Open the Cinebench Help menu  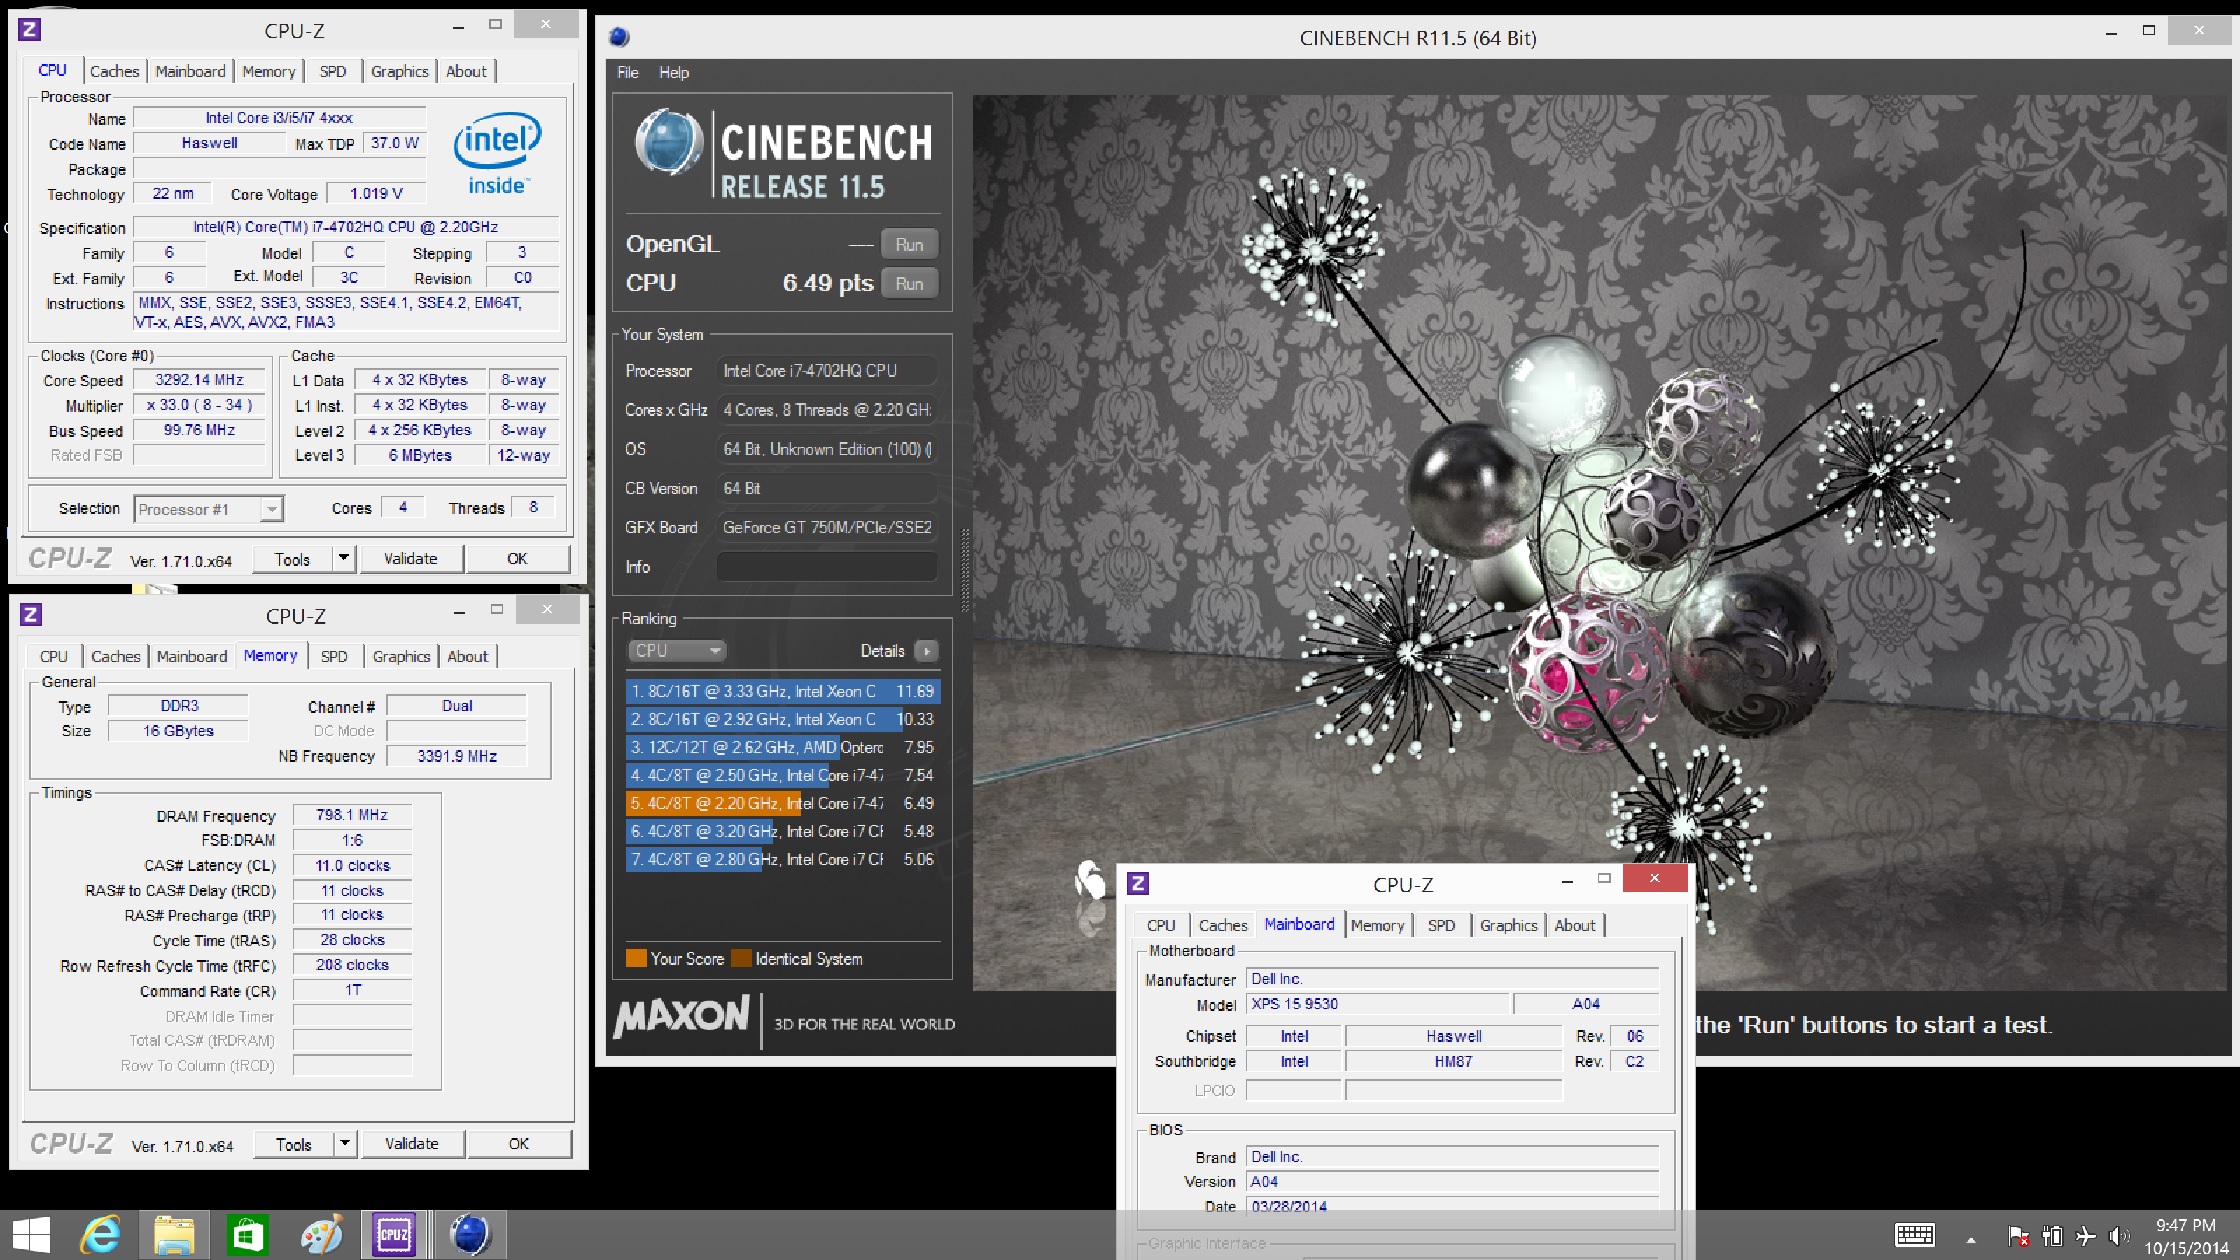(x=674, y=72)
